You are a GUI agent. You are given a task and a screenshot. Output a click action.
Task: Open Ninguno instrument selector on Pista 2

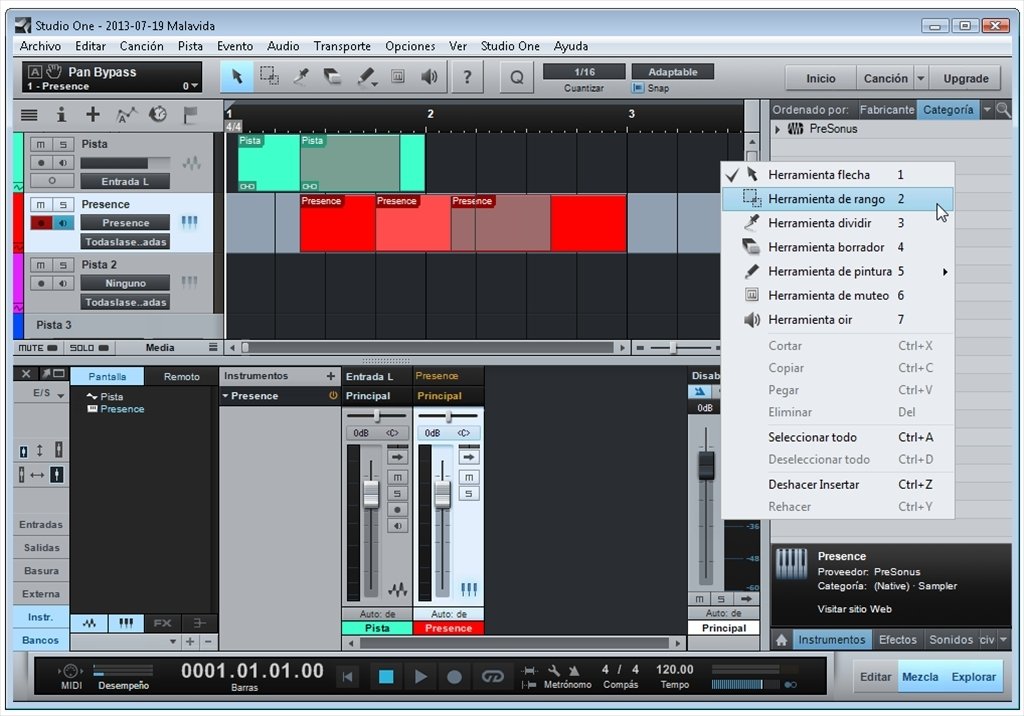click(x=125, y=284)
